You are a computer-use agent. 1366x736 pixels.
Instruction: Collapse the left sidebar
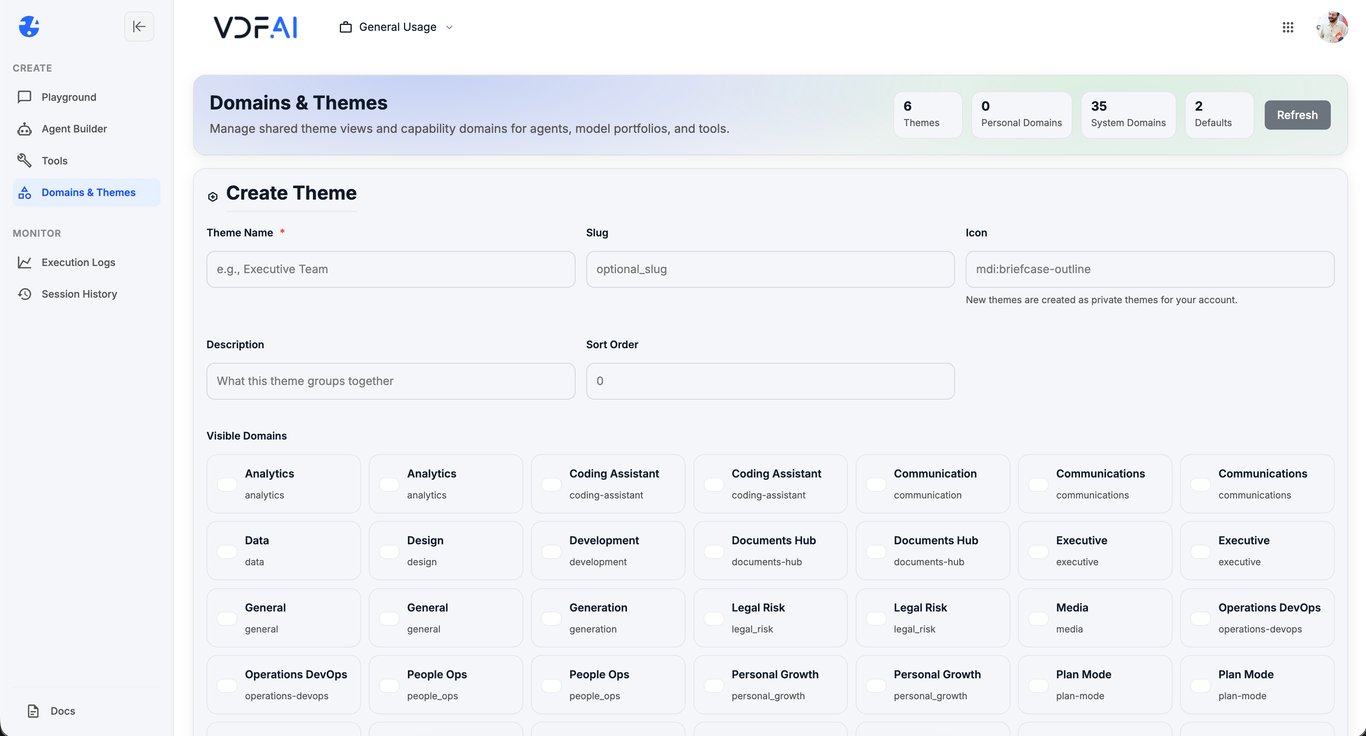pos(138,26)
